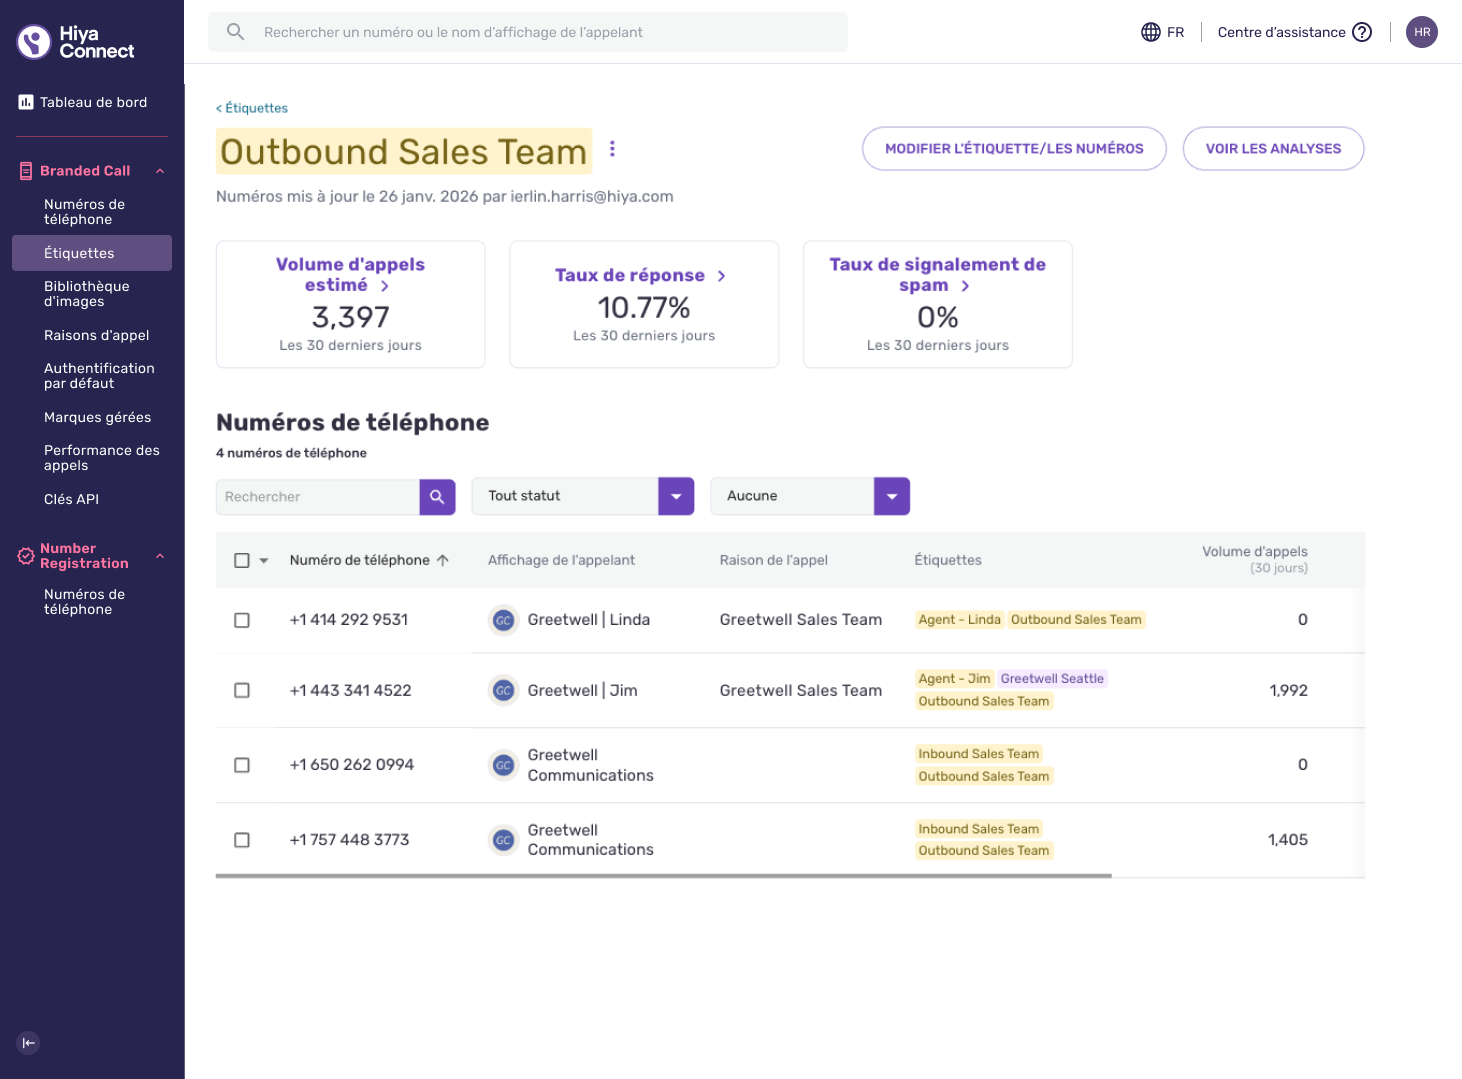This screenshot has height=1079, width=1462.
Task: Follow the Étiquettes back link
Action: pos(252,108)
